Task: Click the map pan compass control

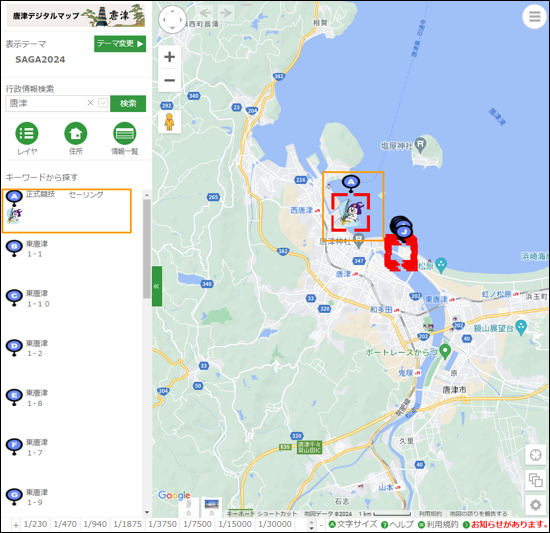Action: pos(172,19)
